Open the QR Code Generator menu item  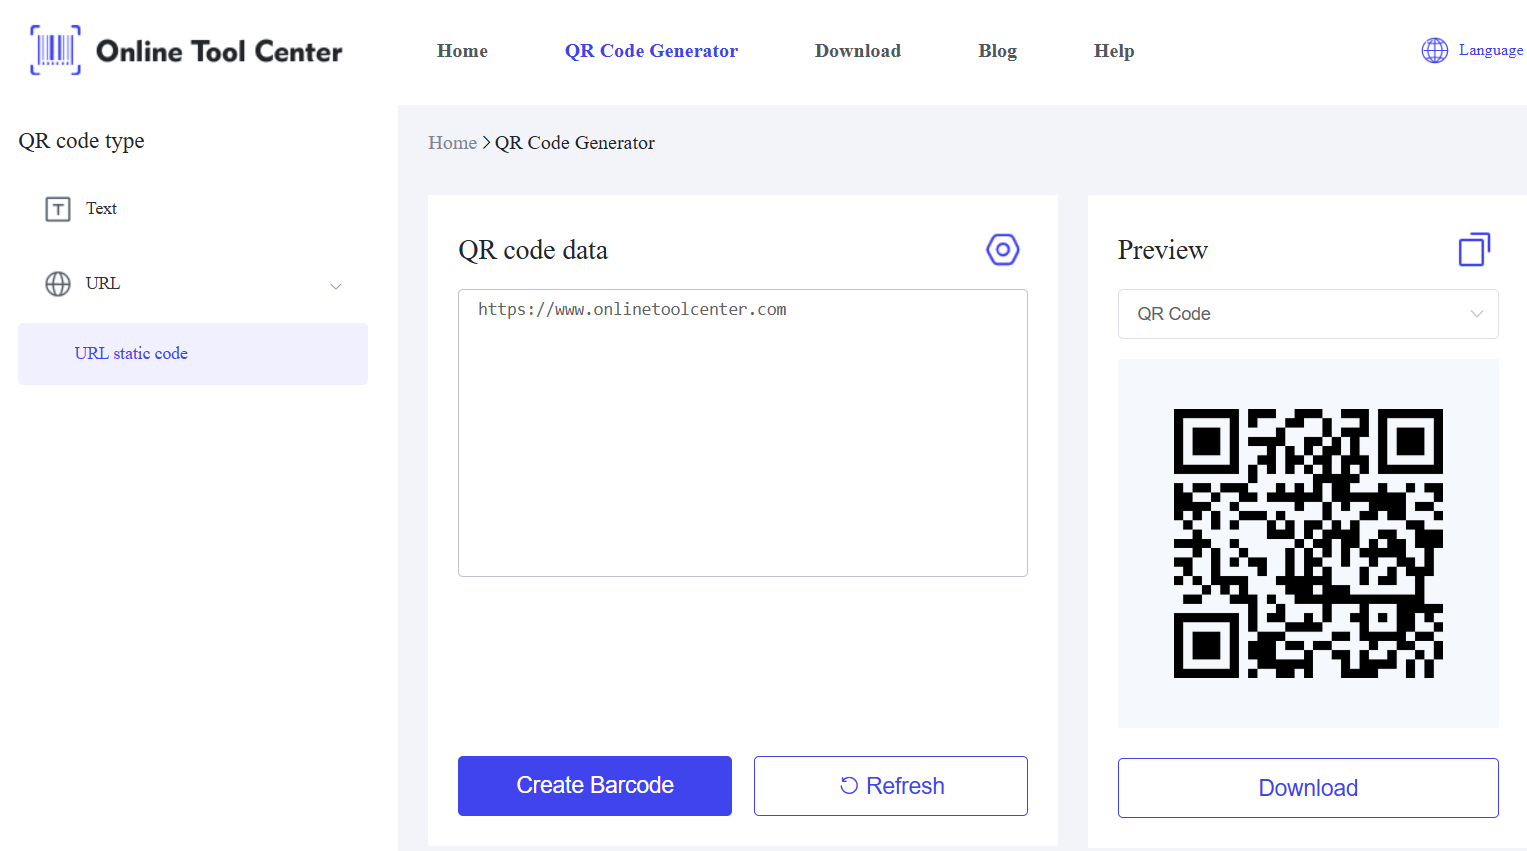[651, 51]
